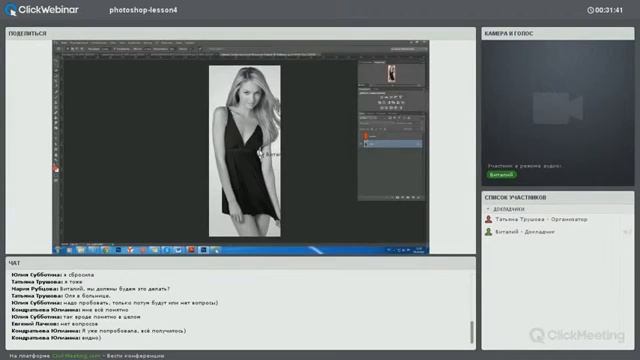Image resolution: width=640 pixels, height=360 pixels.
Task: Open the Фильтр menu
Action: tap(148, 42)
